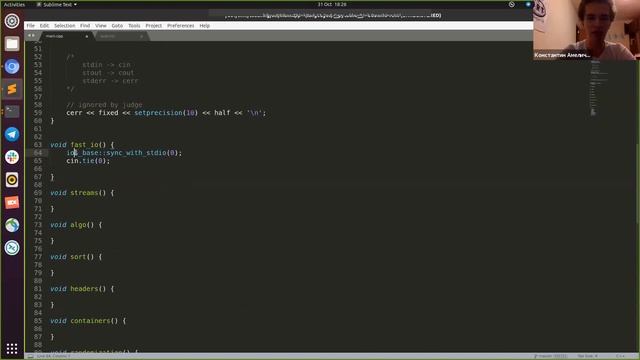
Task: Click the 'void algo() {' line
Action: [x=76, y=225]
